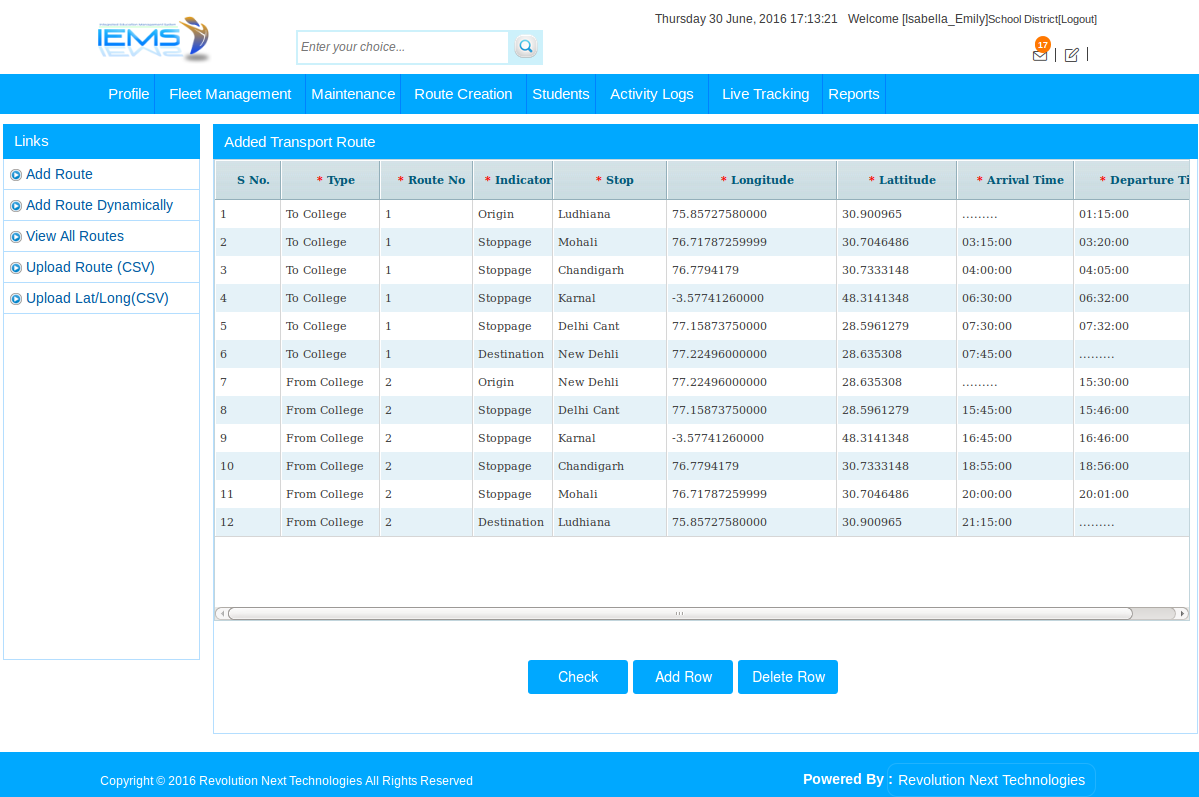Open the mail inbox icon with 17 badge
Screen dimensions: 1199x797
click(1041, 50)
